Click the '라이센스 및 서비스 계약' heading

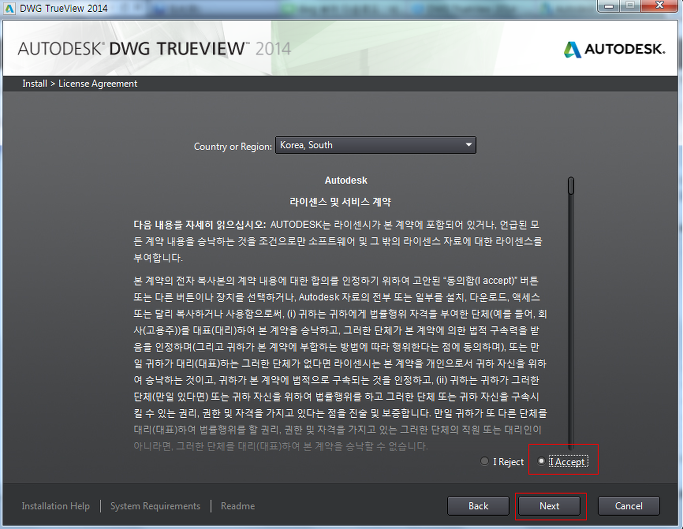click(x=340, y=202)
